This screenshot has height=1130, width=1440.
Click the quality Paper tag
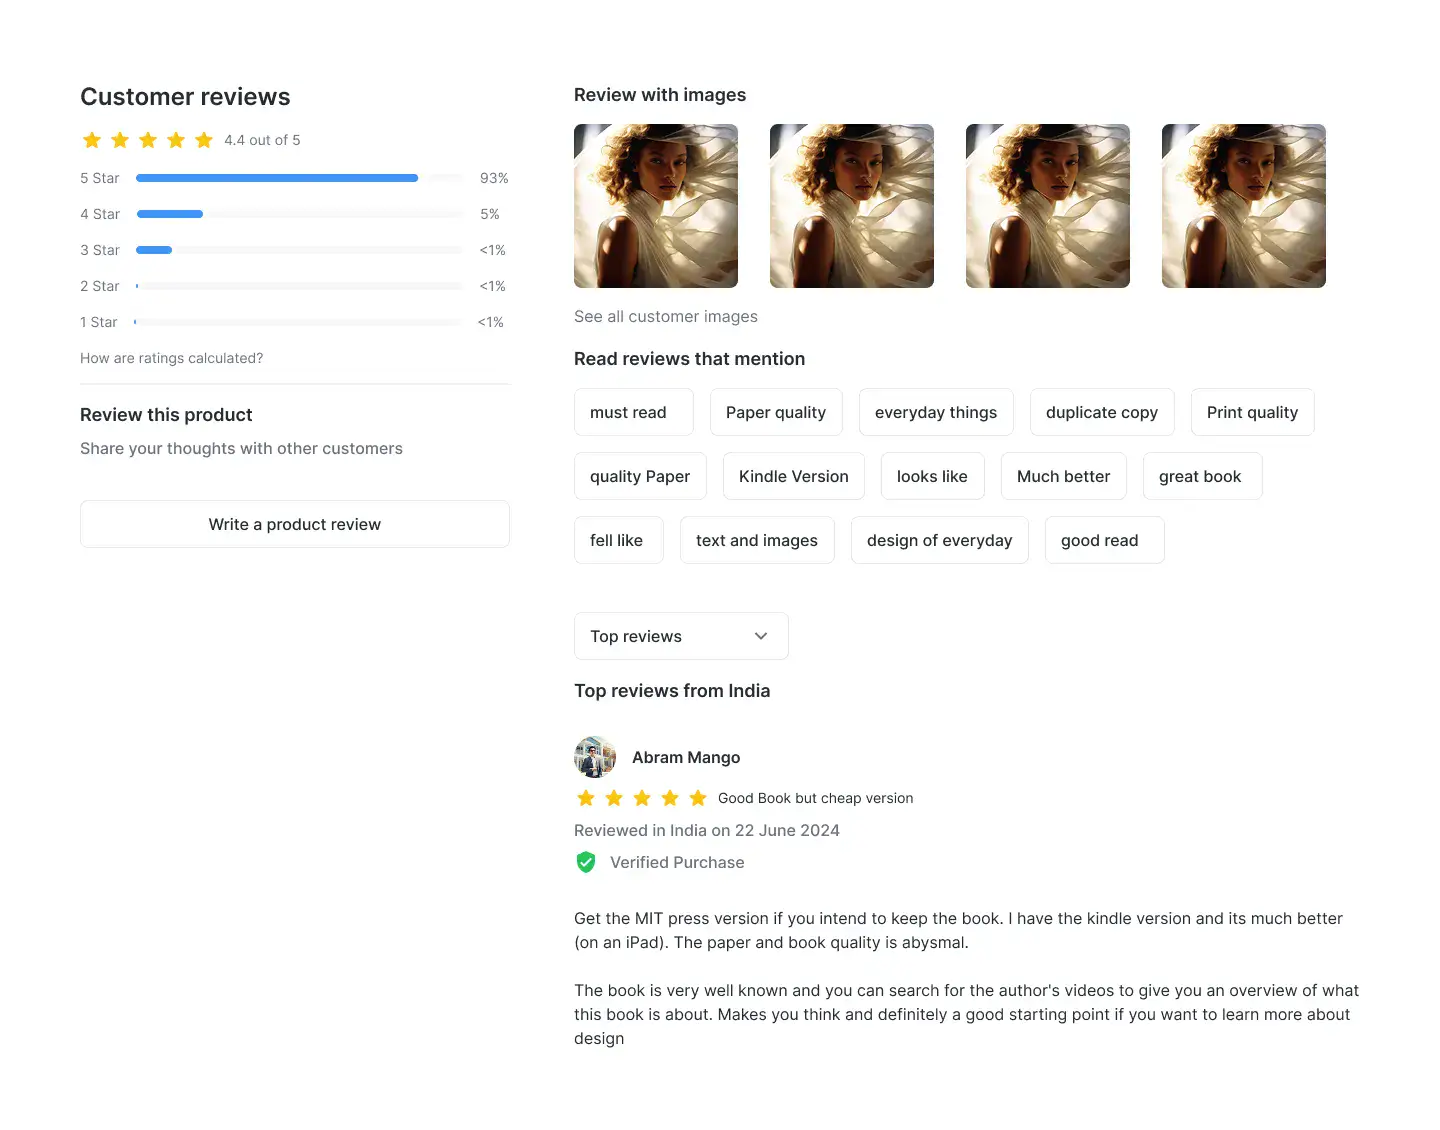tap(640, 476)
